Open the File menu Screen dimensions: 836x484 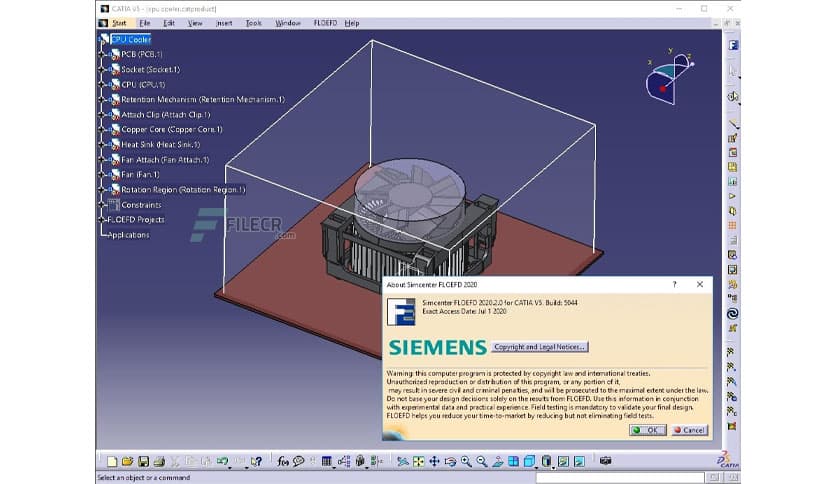coord(144,23)
